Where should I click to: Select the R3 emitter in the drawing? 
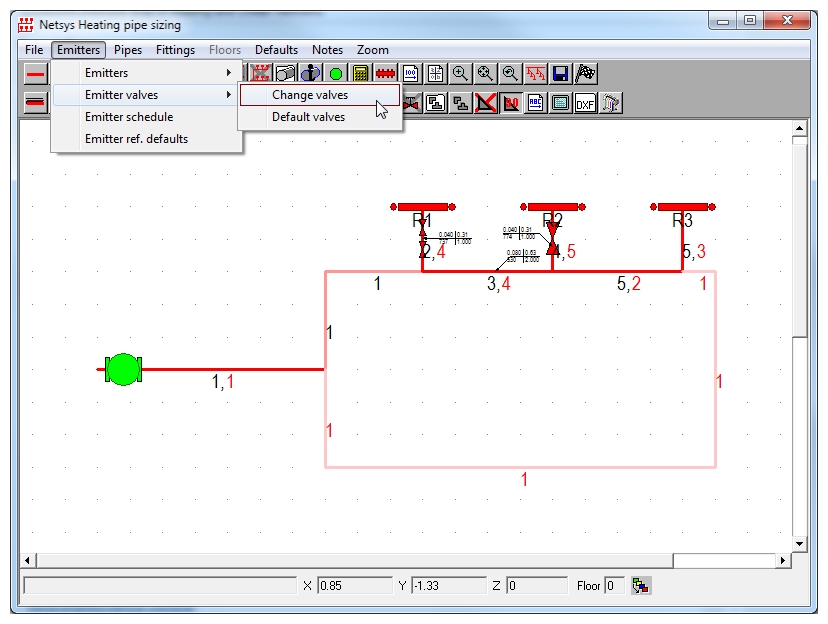click(683, 207)
